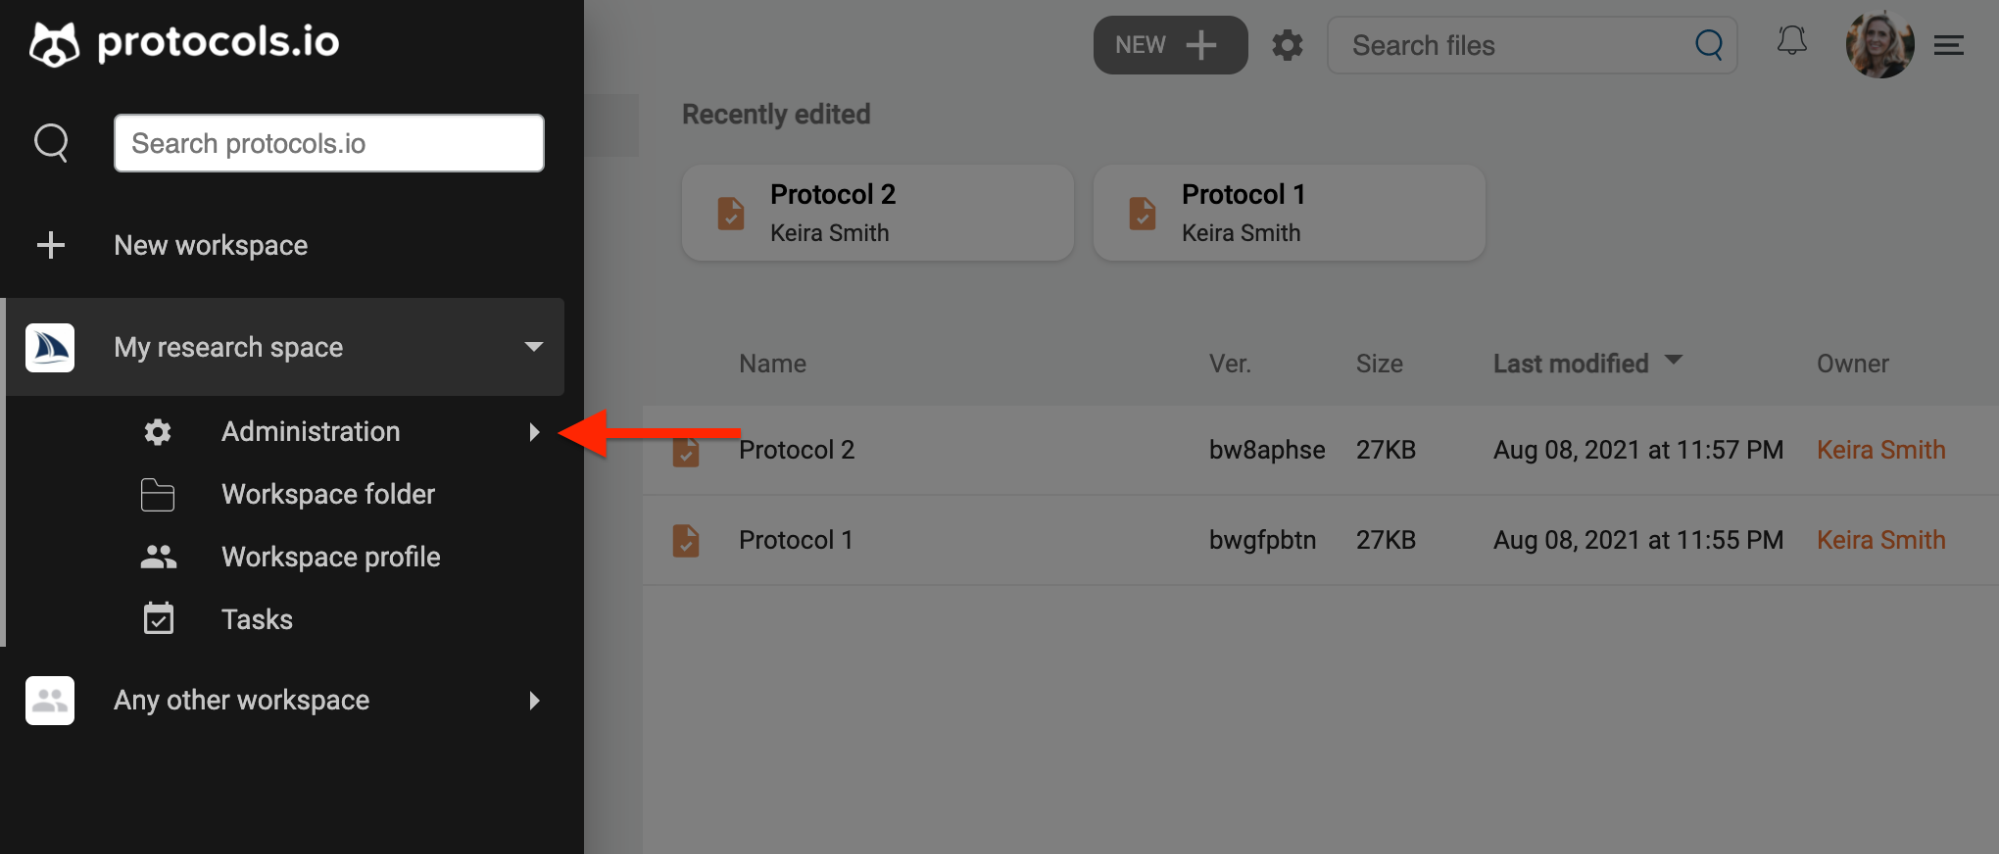Open the Workspace profile menu entry
The image size is (1999, 855).
[x=331, y=557]
